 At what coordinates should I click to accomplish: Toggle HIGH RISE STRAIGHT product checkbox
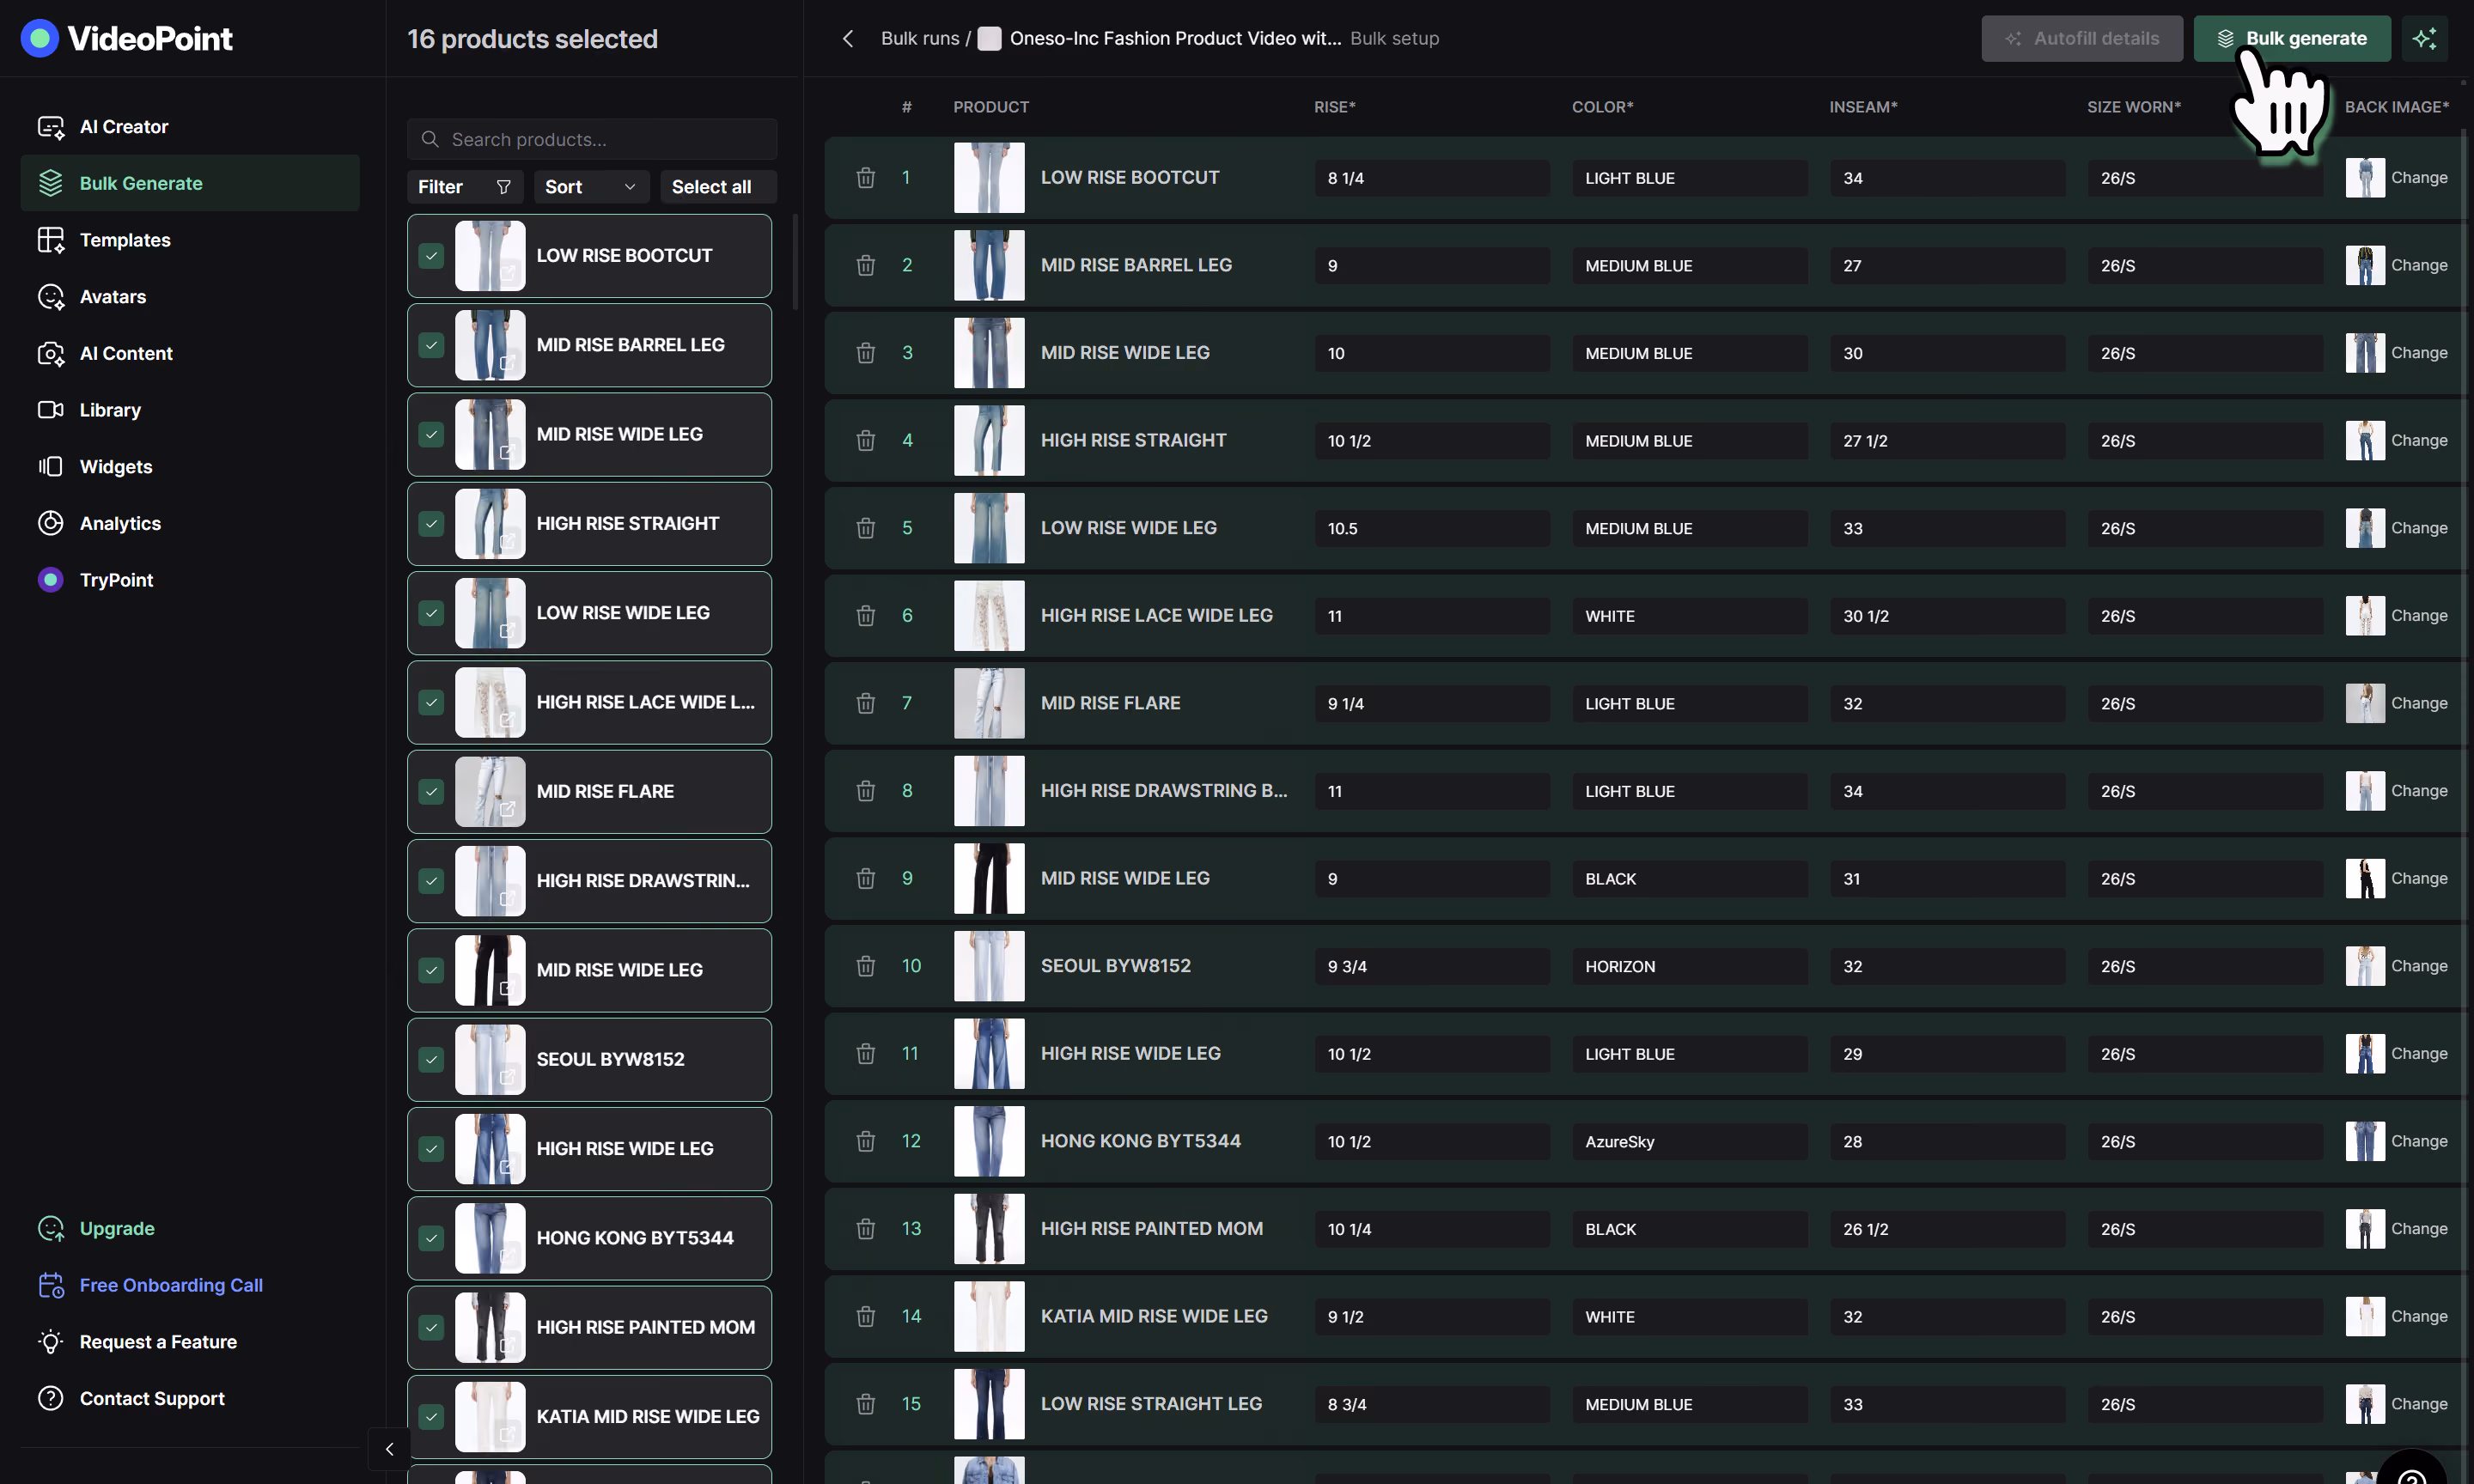click(x=431, y=524)
